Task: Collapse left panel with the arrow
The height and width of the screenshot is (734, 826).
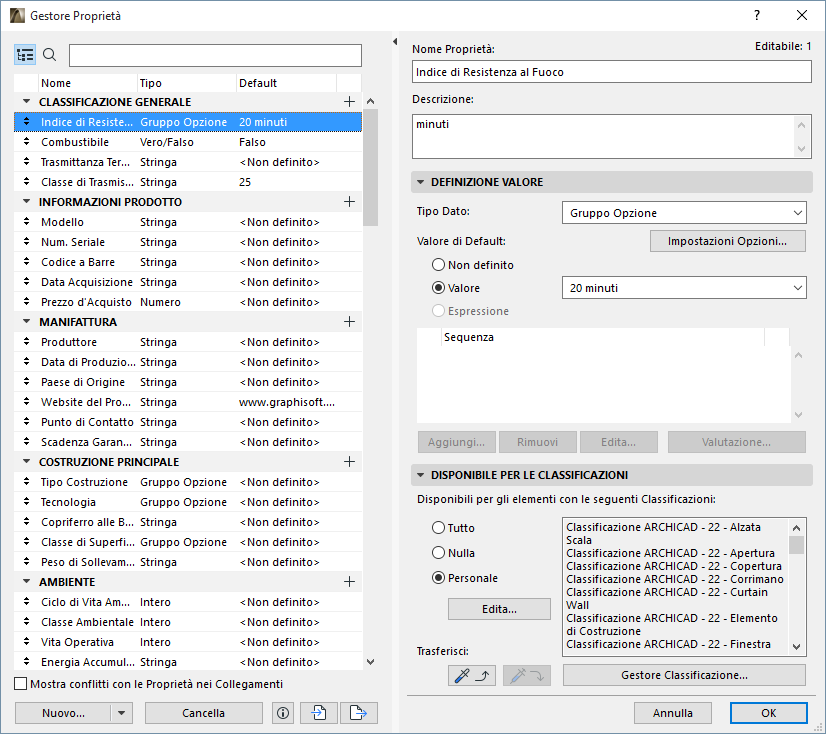Action: [x=395, y=42]
